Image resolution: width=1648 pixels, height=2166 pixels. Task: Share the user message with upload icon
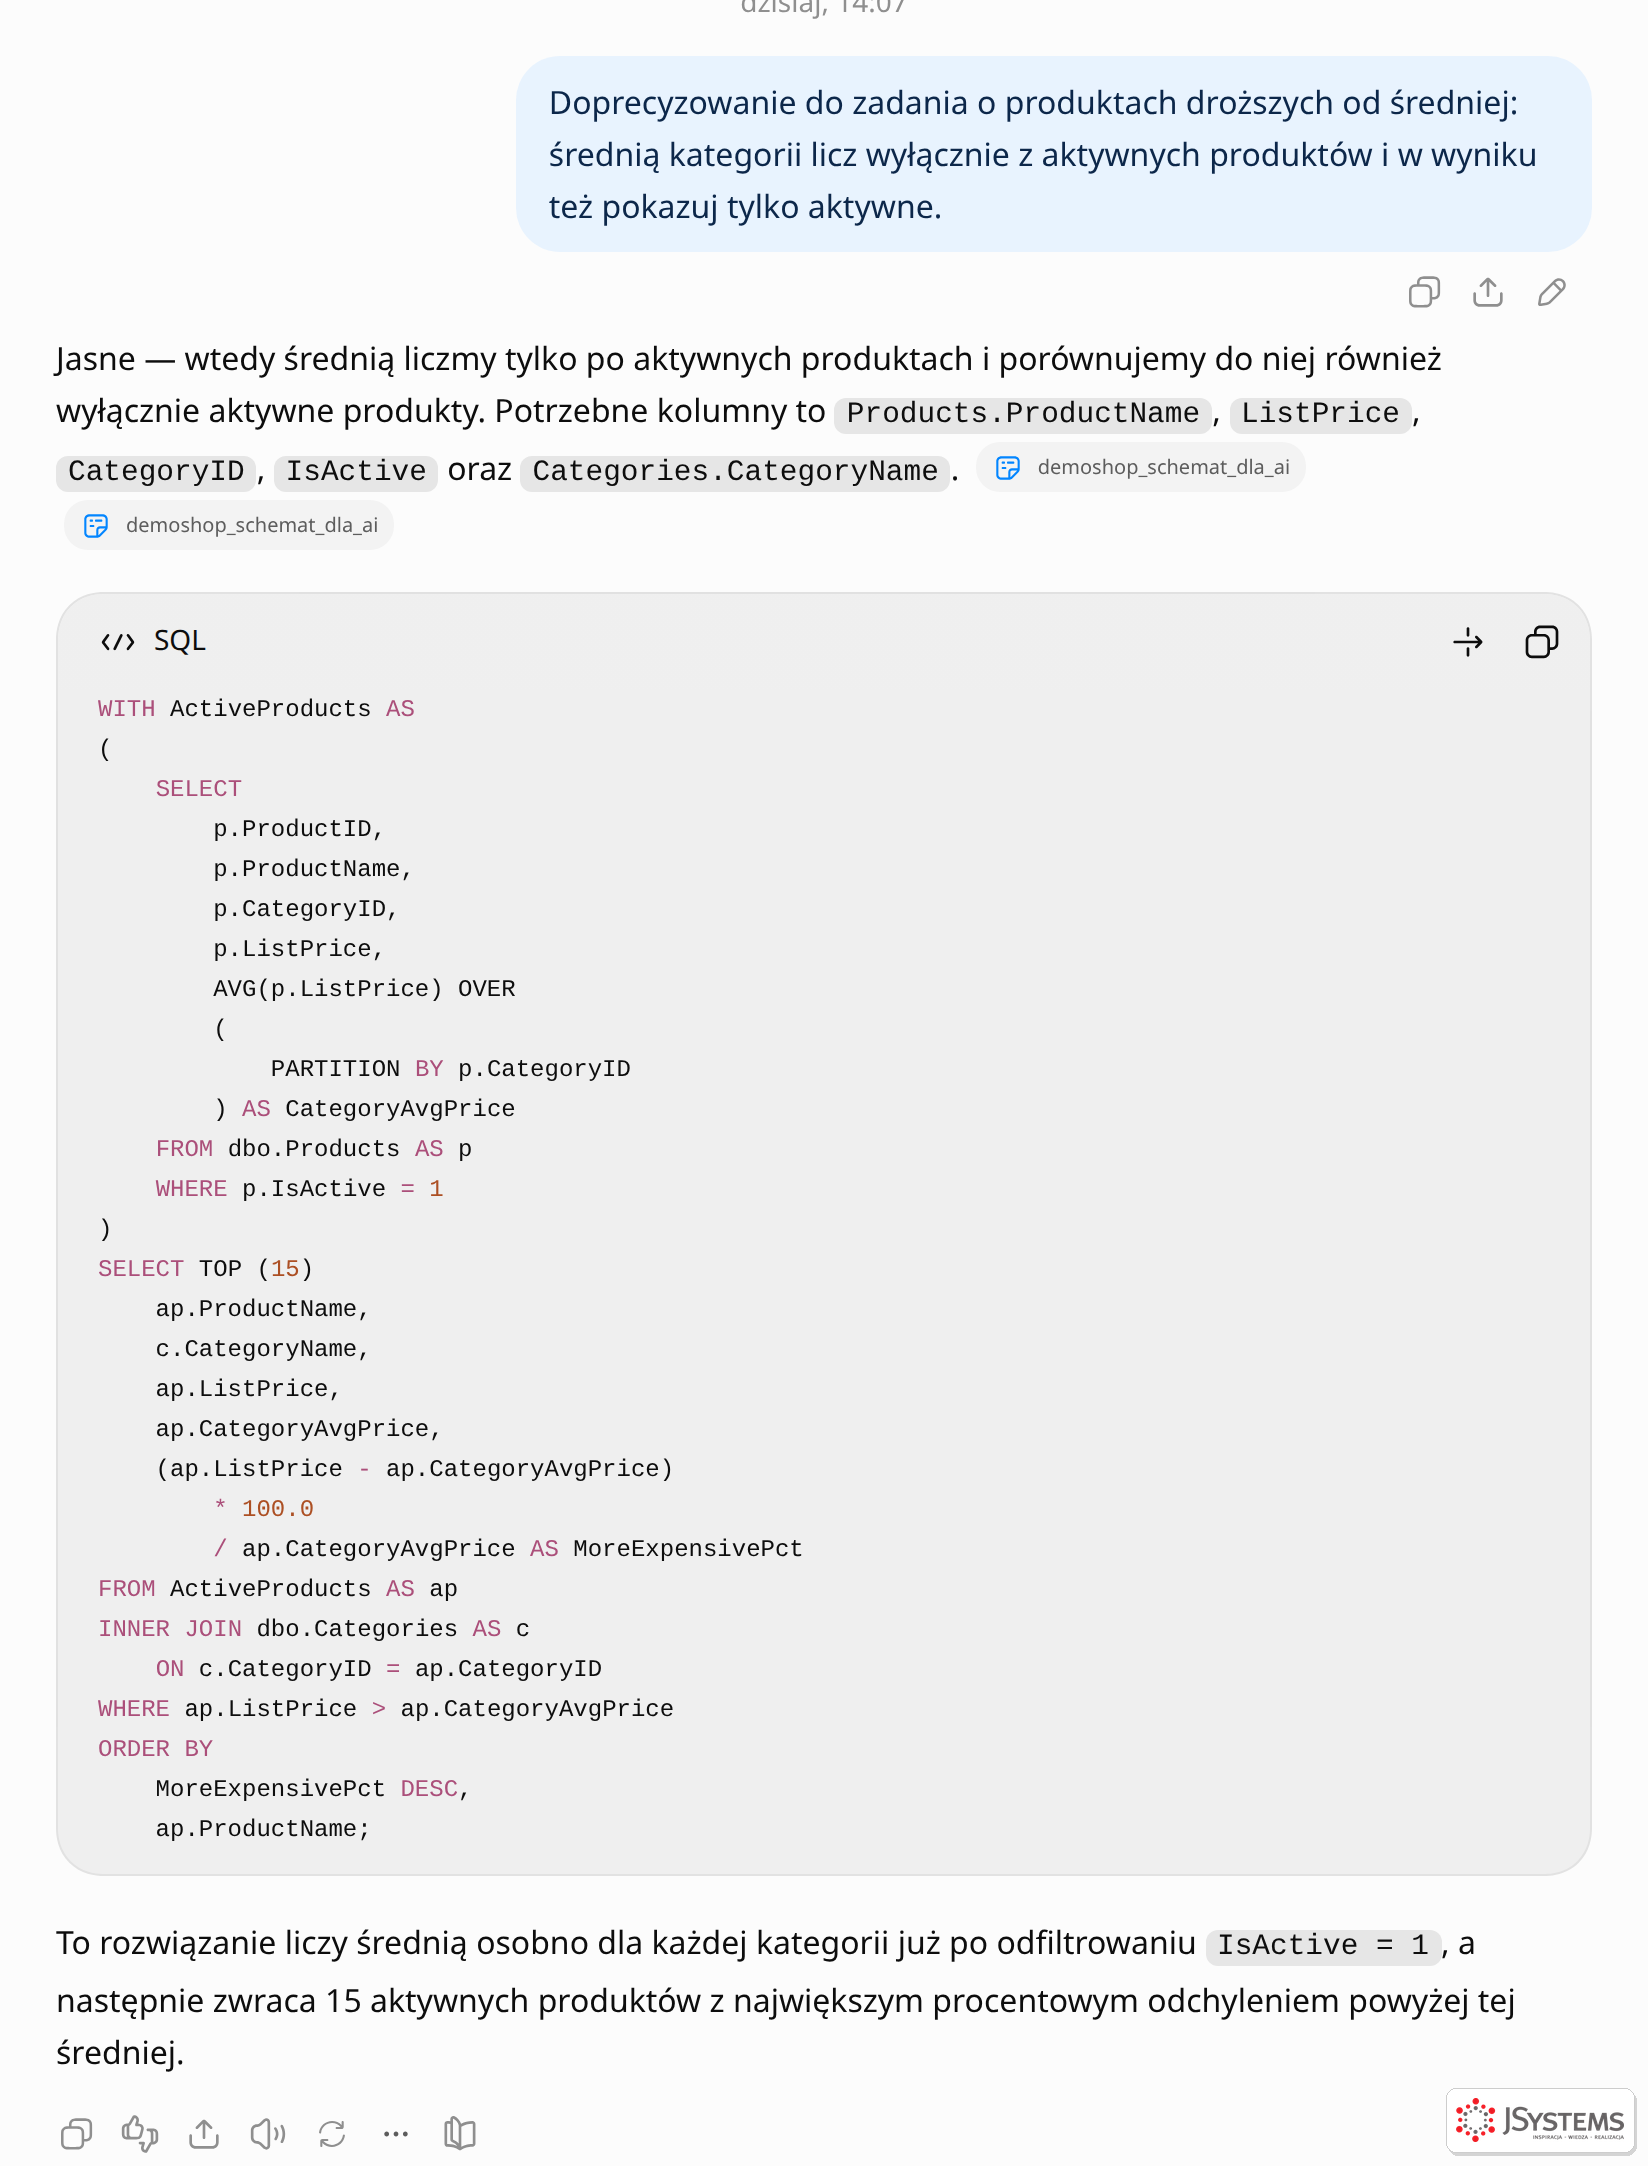click(1488, 292)
